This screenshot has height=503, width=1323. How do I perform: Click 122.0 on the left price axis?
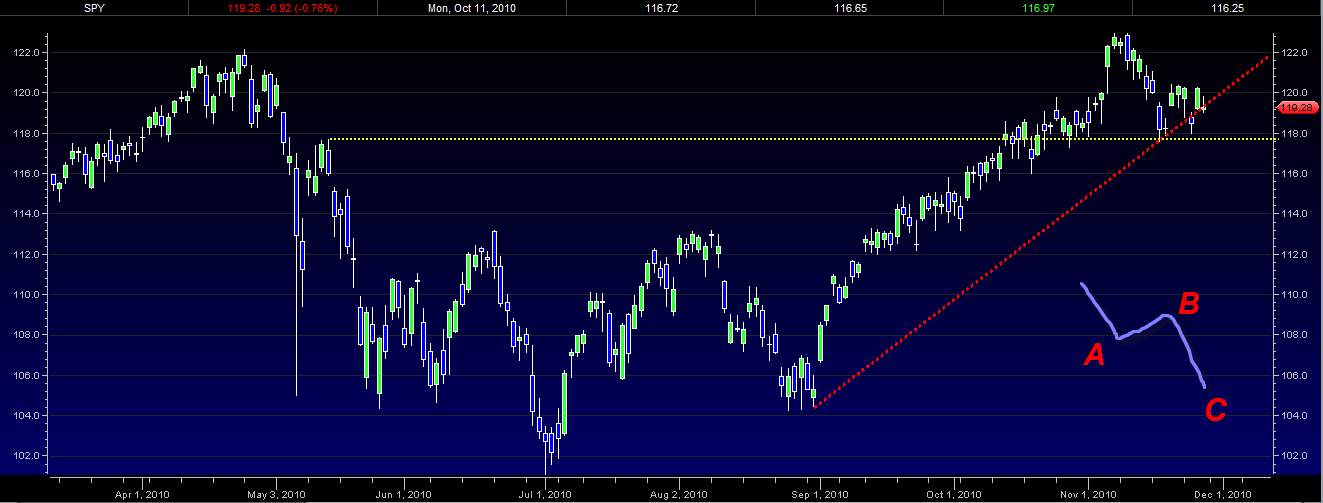(x=28, y=52)
